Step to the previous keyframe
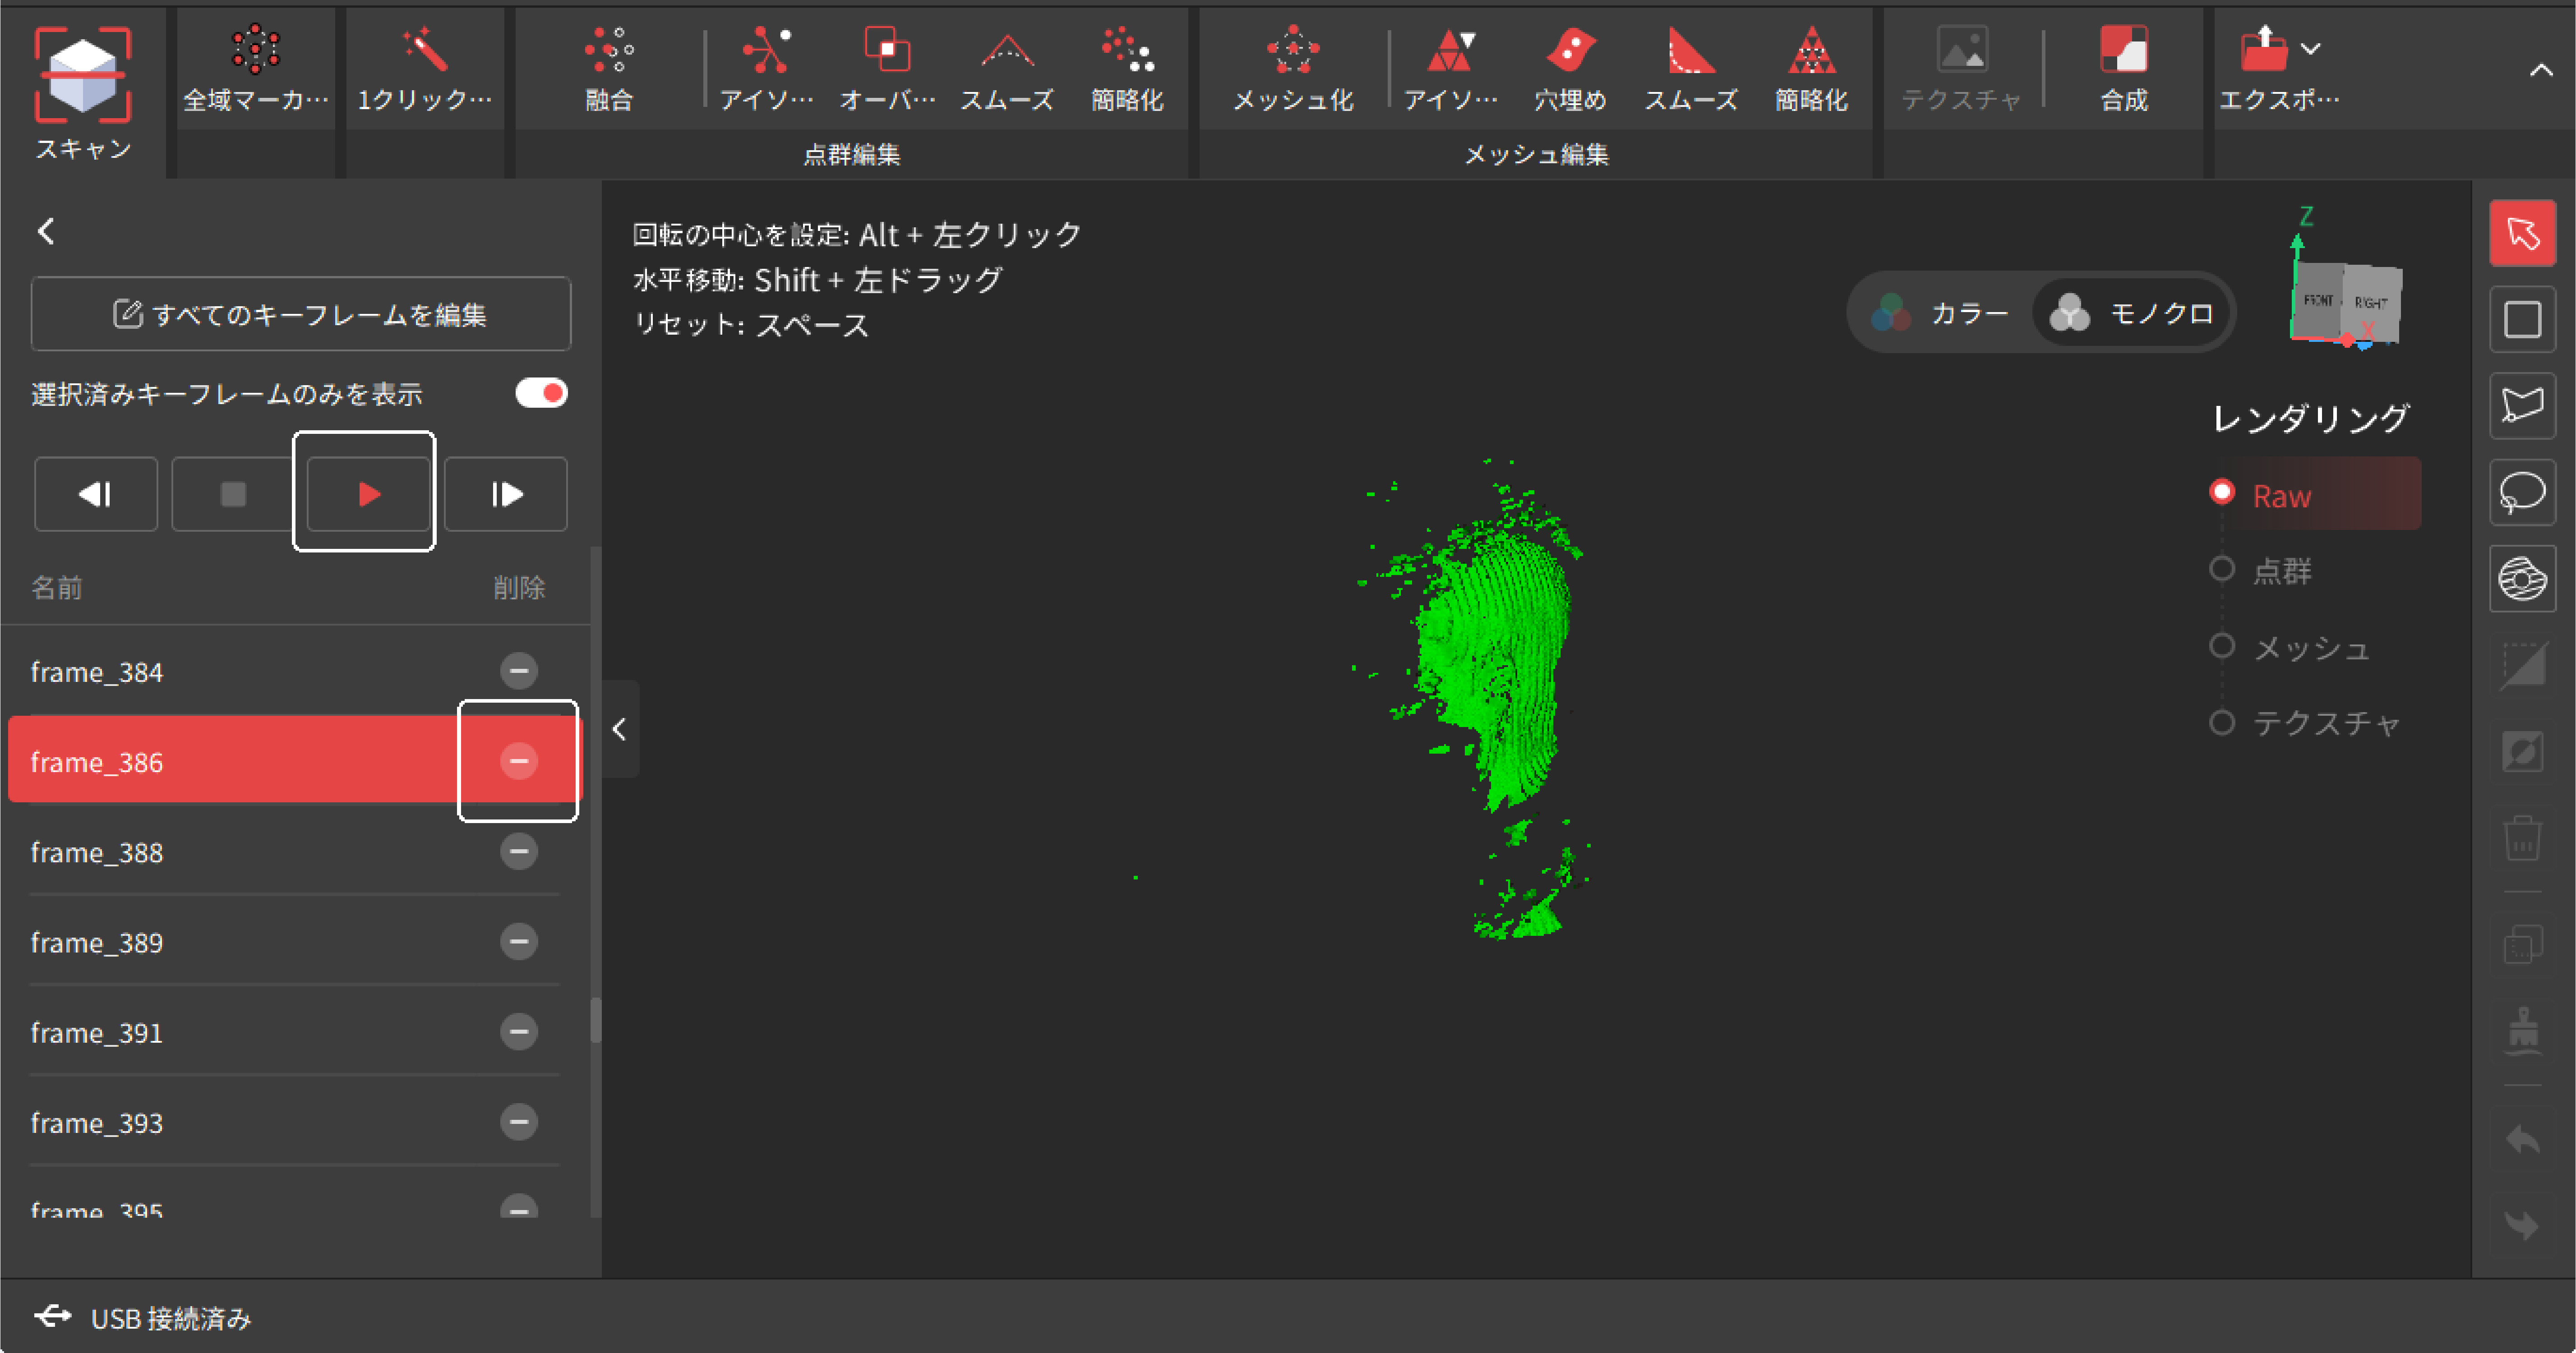The height and width of the screenshot is (1353, 2576). click(x=96, y=494)
